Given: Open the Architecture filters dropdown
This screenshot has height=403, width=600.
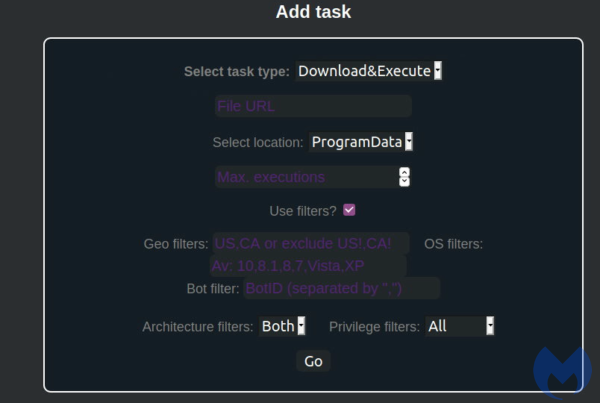Looking at the screenshot, I should (282, 326).
